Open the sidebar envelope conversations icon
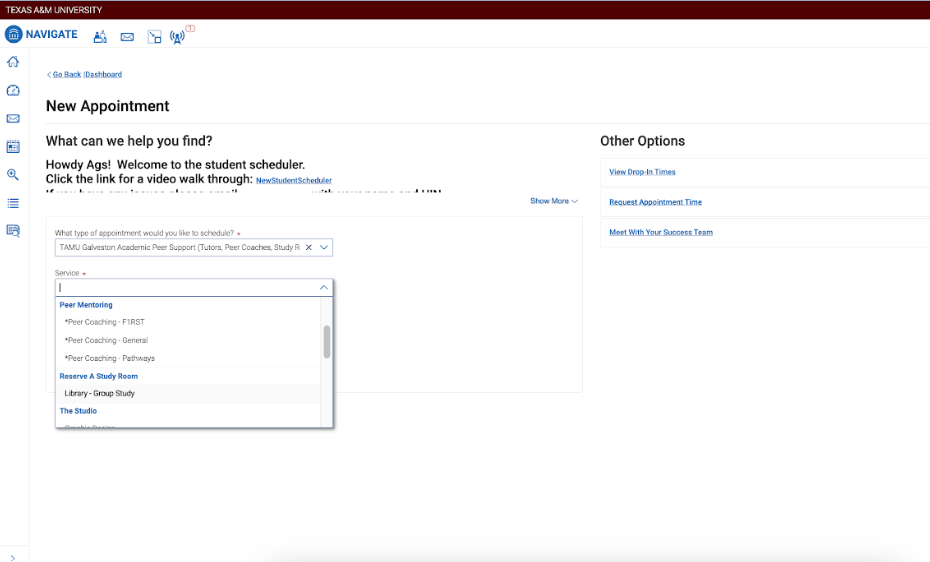The image size is (930, 562). (x=13, y=119)
